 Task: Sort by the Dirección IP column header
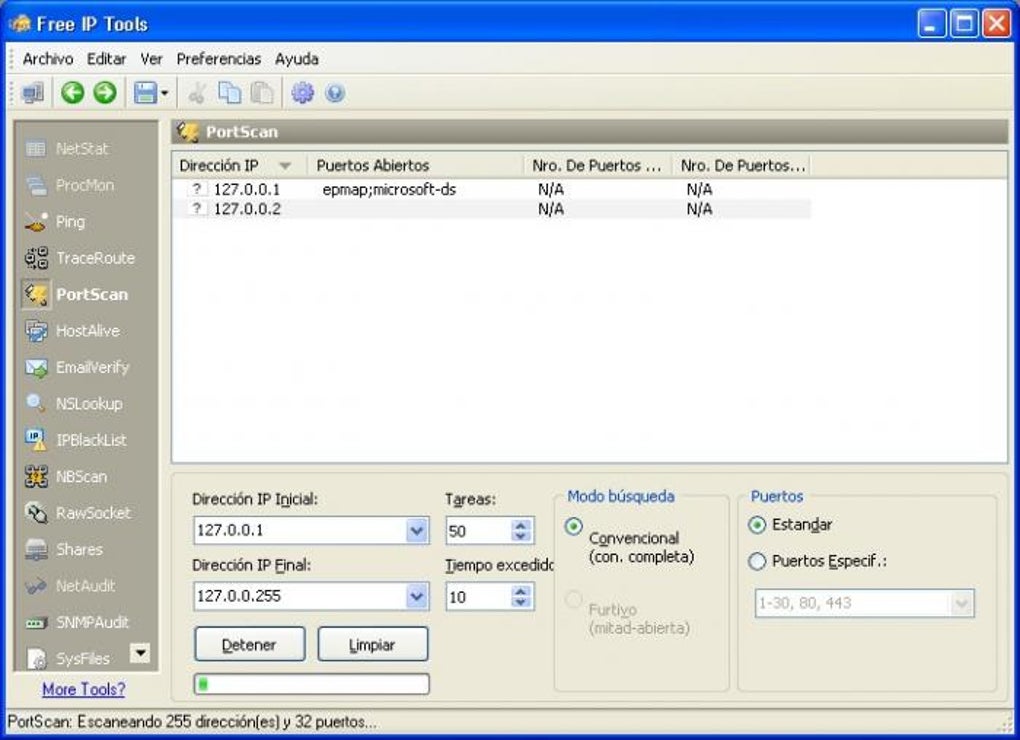pyautogui.click(x=238, y=166)
